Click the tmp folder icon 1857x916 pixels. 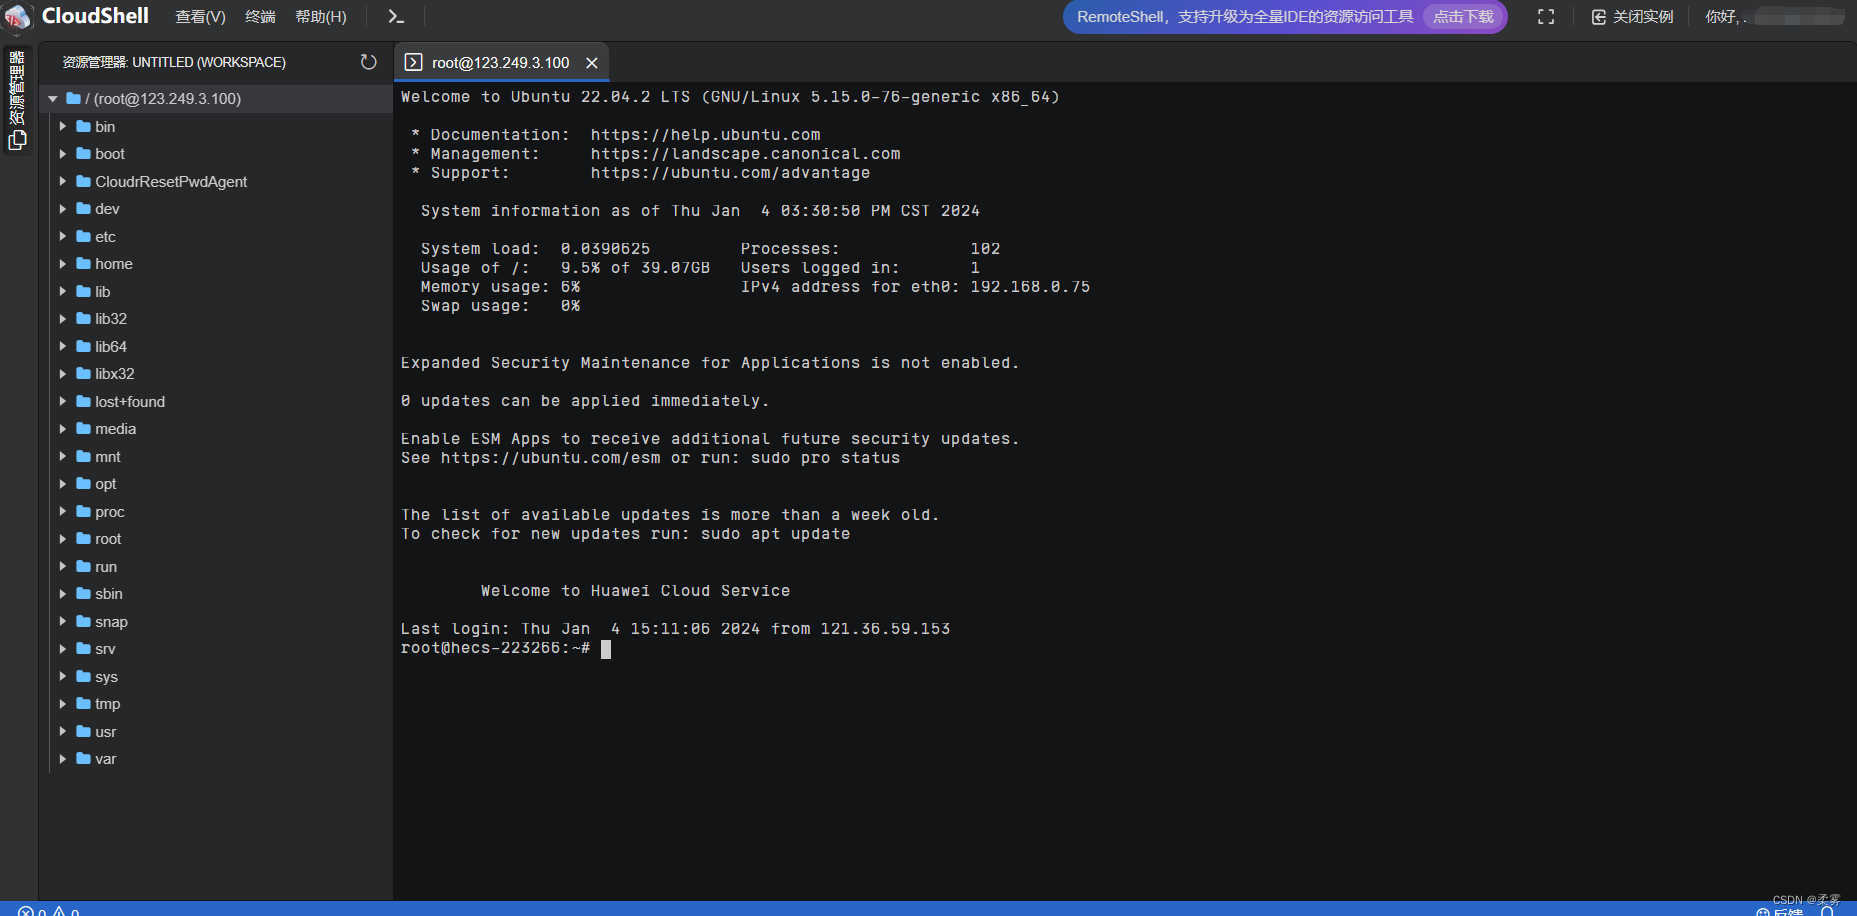click(x=84, y=704)
